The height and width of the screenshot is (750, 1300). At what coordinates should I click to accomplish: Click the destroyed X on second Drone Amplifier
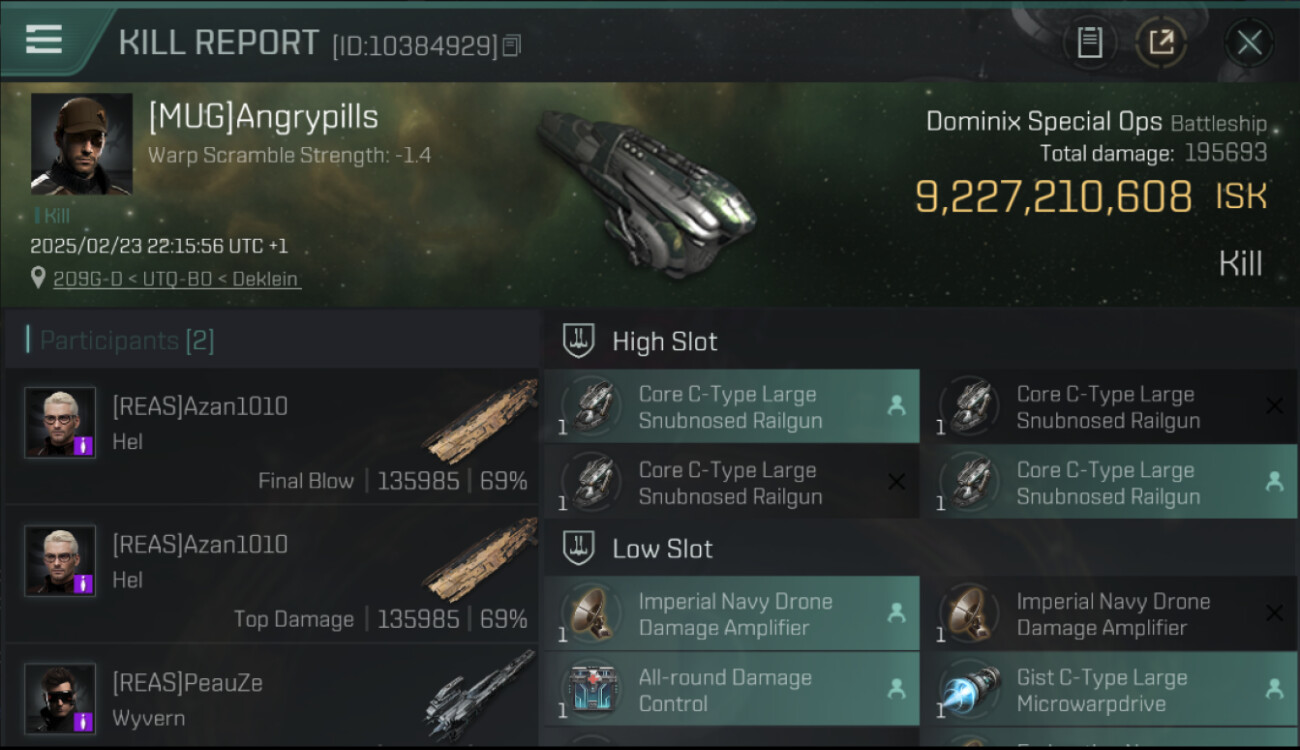1274,613
